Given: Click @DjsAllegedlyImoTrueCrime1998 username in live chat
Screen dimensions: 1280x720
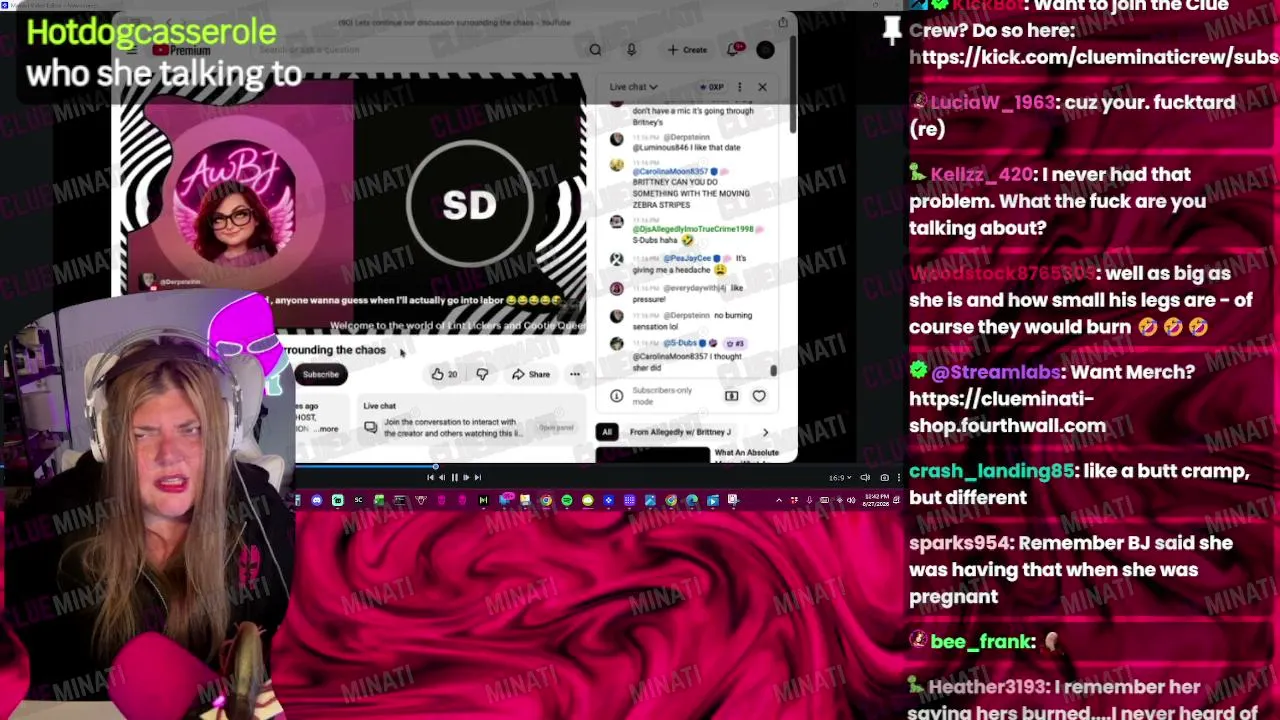Looking at the screenshot, I should click(x=693, y=229).
